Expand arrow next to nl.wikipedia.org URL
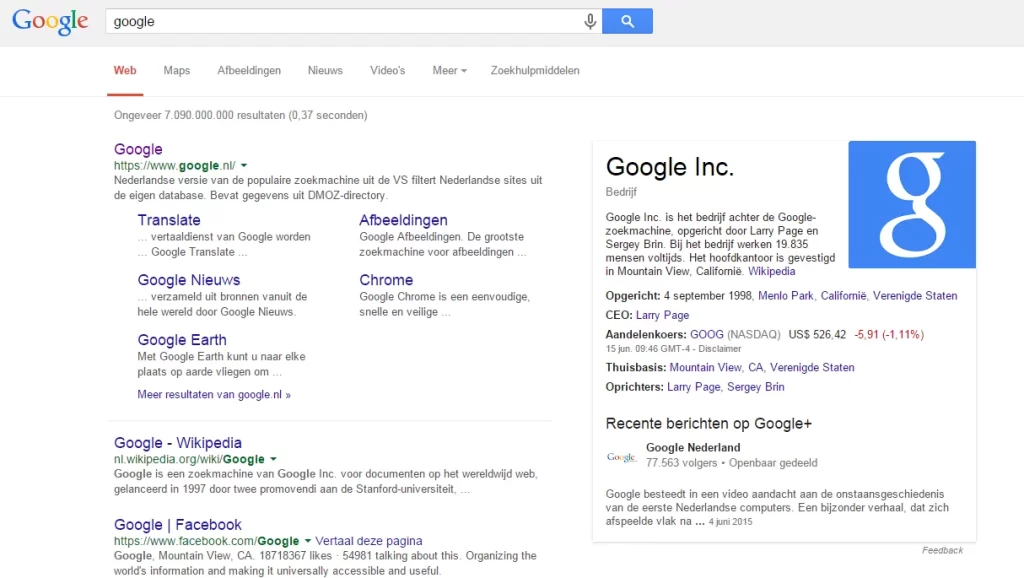 (x=273, y=460)
